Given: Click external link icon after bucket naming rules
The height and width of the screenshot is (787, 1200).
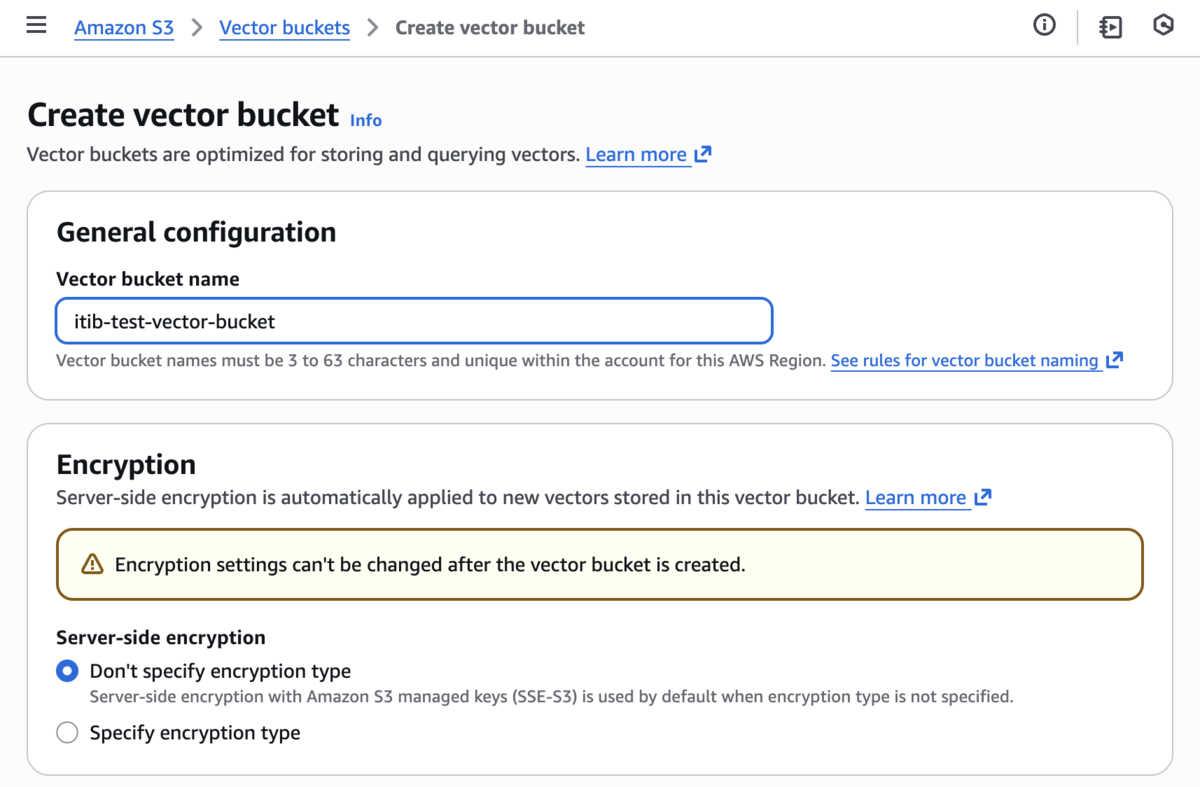Looking at the screenshot, I should pyautogui.click(x=1115, y=360).
